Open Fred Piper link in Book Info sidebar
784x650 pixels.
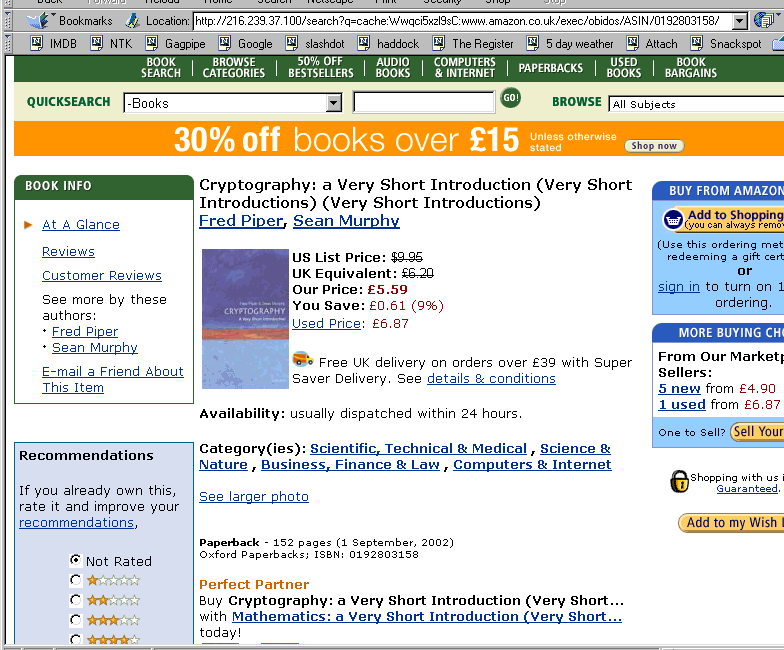[x=85, y=332]
